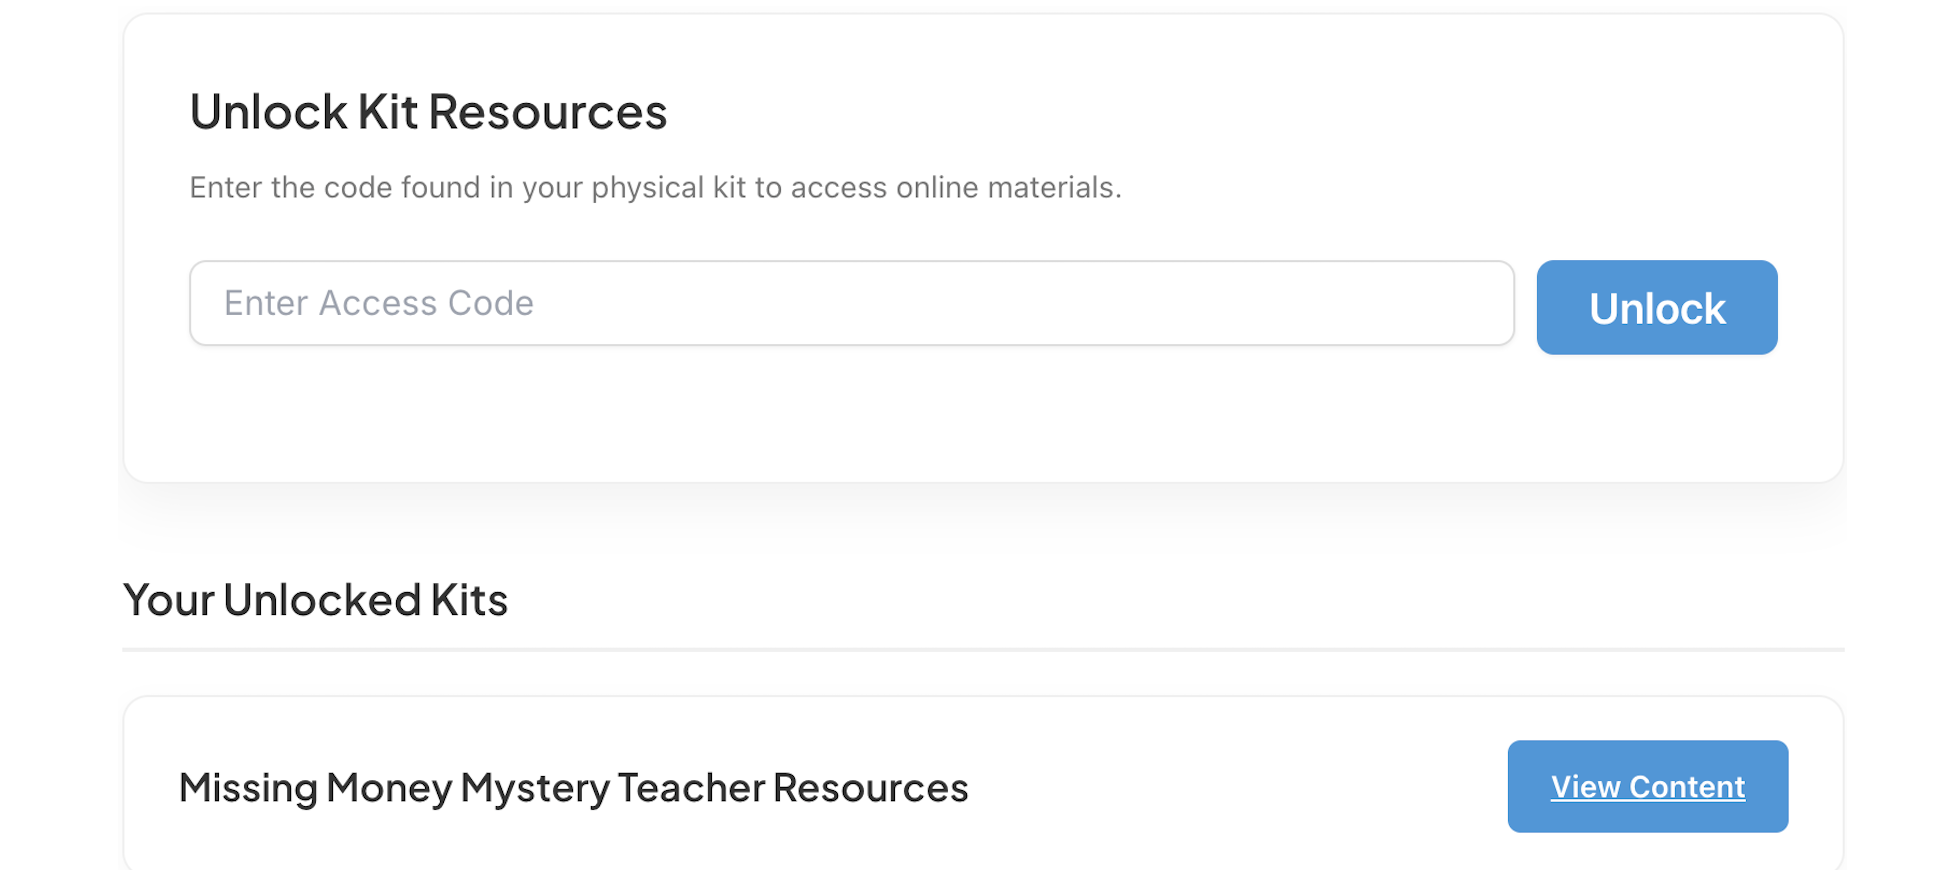The width and height of the screenshot is (1960, 870).
Task: Focus the access code text box
Action: 851,303
